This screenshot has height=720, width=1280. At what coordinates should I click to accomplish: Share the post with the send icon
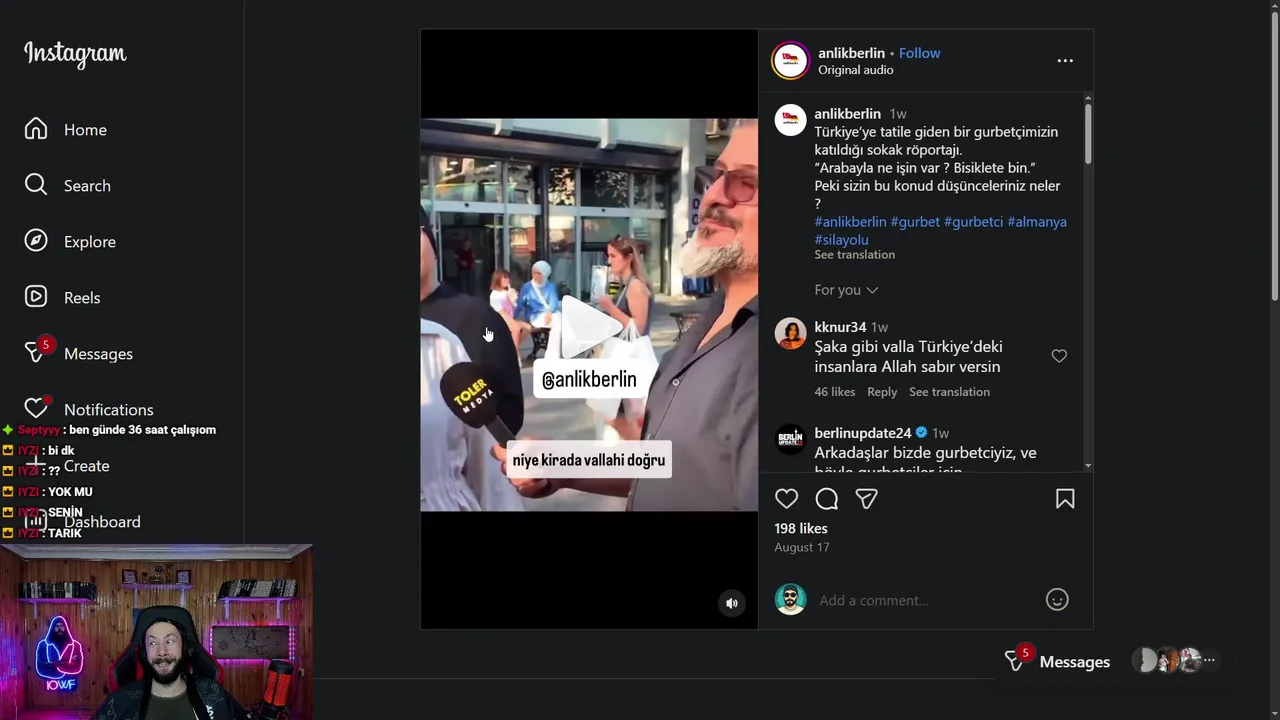point(866,499)
